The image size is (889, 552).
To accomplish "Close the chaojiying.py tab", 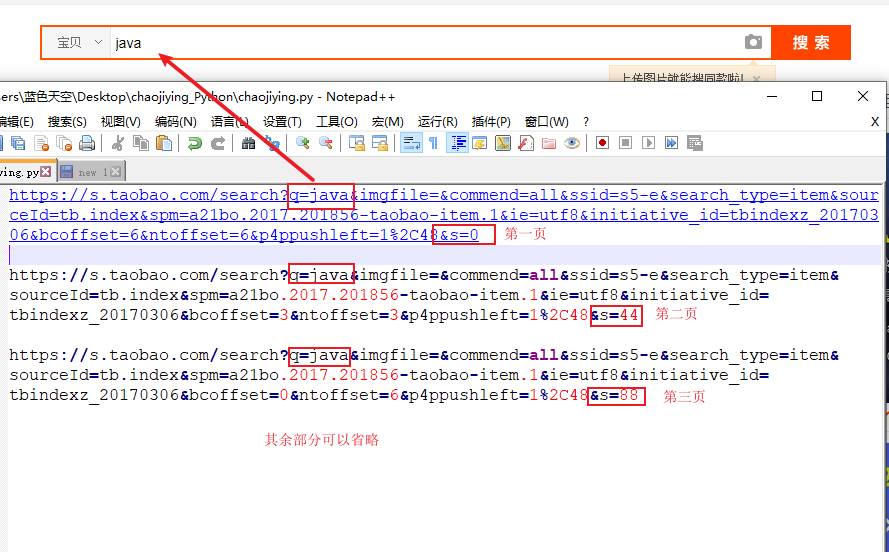I will coord(46,171).
